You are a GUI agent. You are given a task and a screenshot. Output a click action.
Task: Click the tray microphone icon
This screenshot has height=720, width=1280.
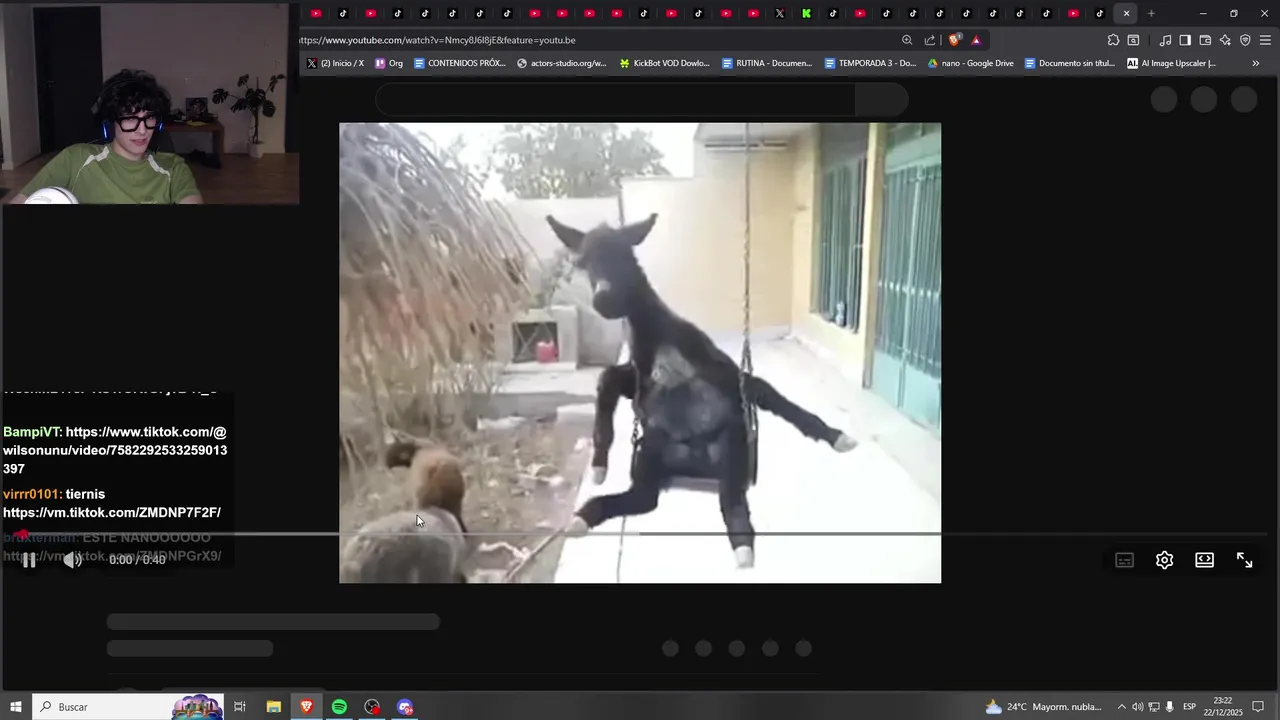pos(1169,707)
